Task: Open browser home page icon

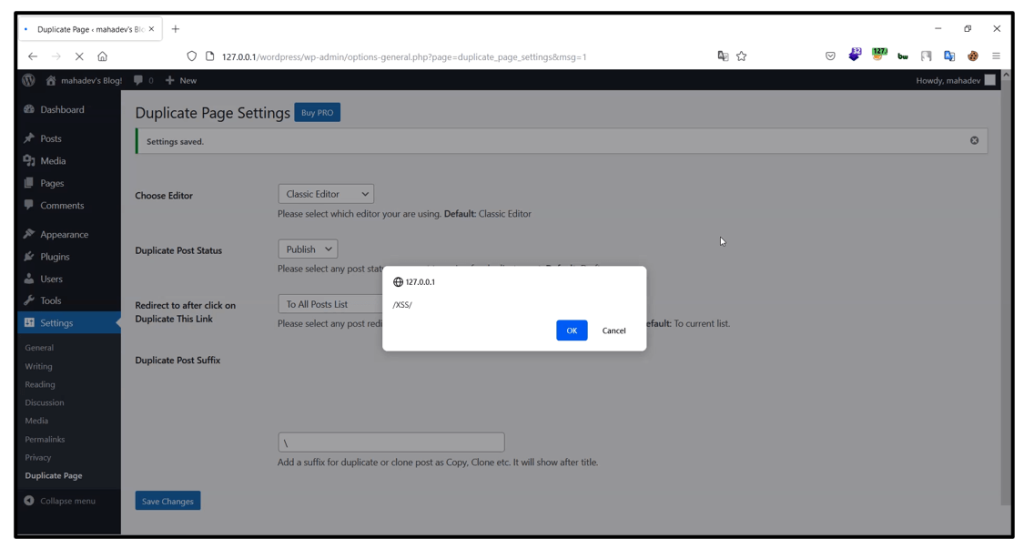Action: tap(103, 57)
